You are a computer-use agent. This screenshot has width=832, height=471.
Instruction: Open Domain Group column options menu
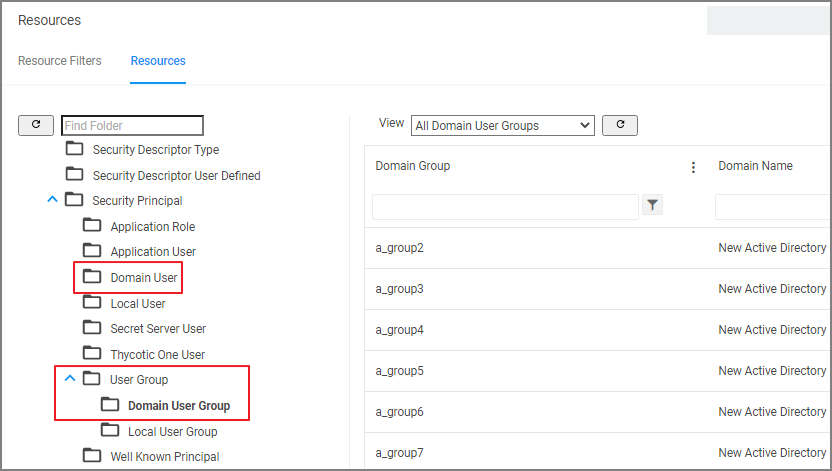tap(693, 168)
